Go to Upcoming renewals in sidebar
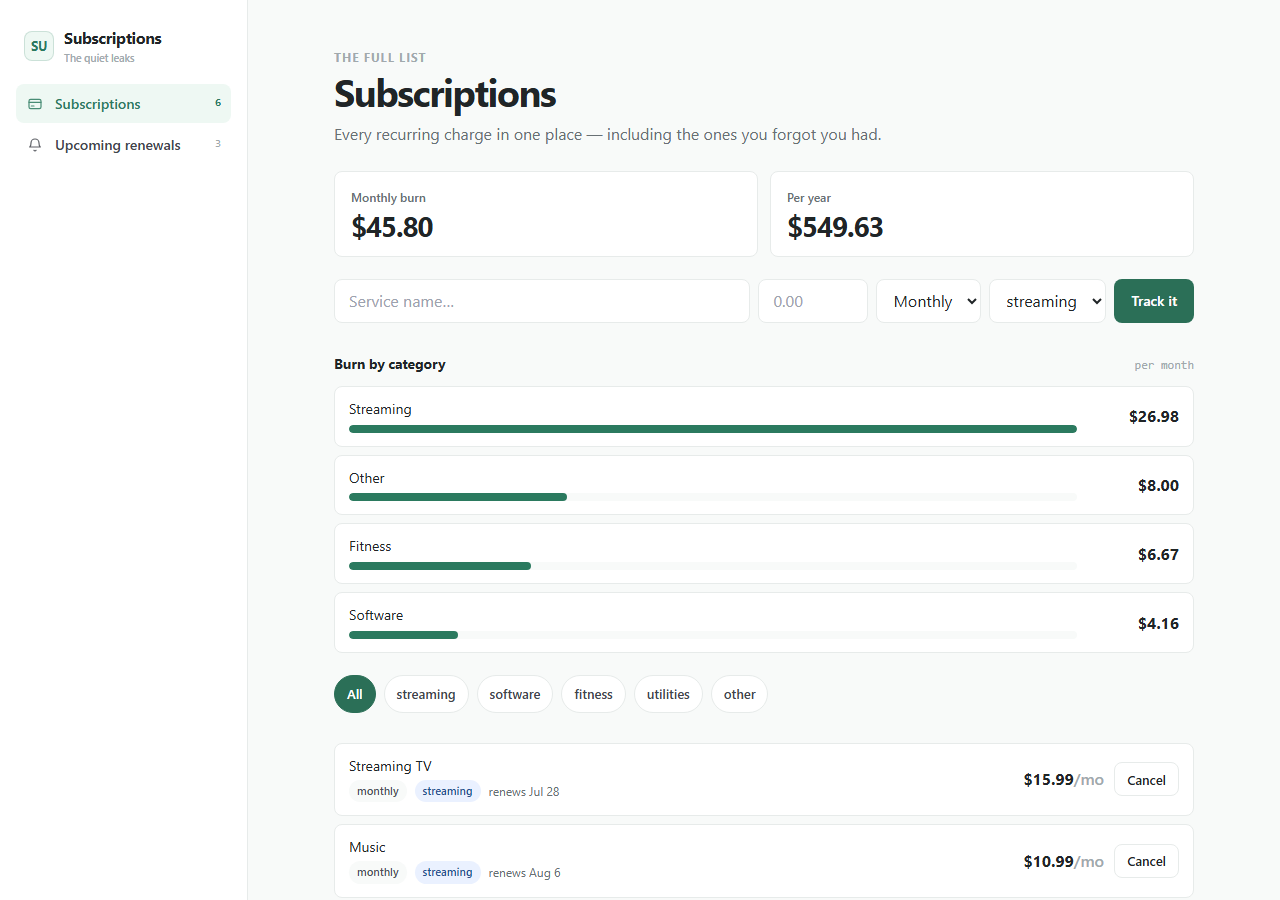The image size is (1280, 900). coord(123,145)
